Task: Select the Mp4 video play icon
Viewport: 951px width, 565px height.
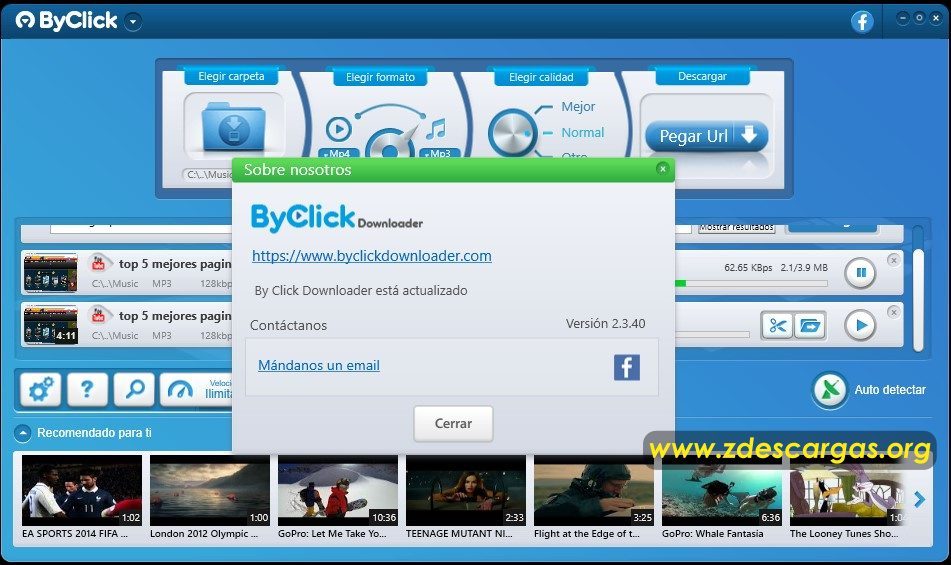Action: click(338, 129)
